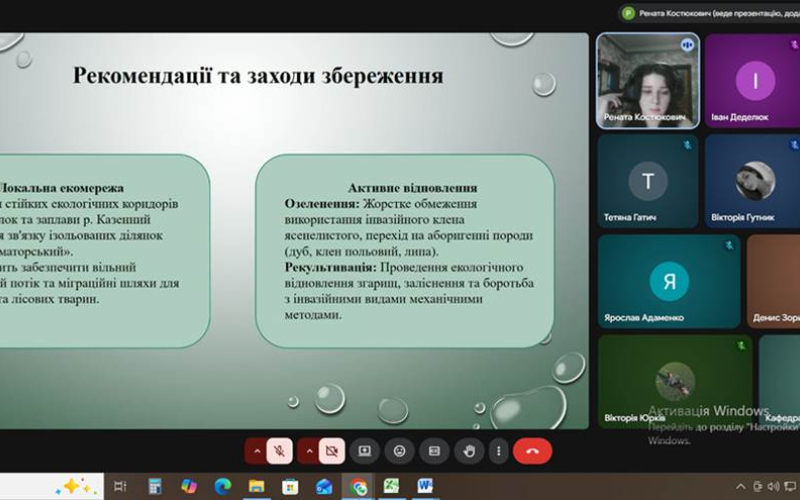Click muted mic icon on Іван Деделюк tile
The height and width of the screenshot is (500, 800).
[794, 45]
